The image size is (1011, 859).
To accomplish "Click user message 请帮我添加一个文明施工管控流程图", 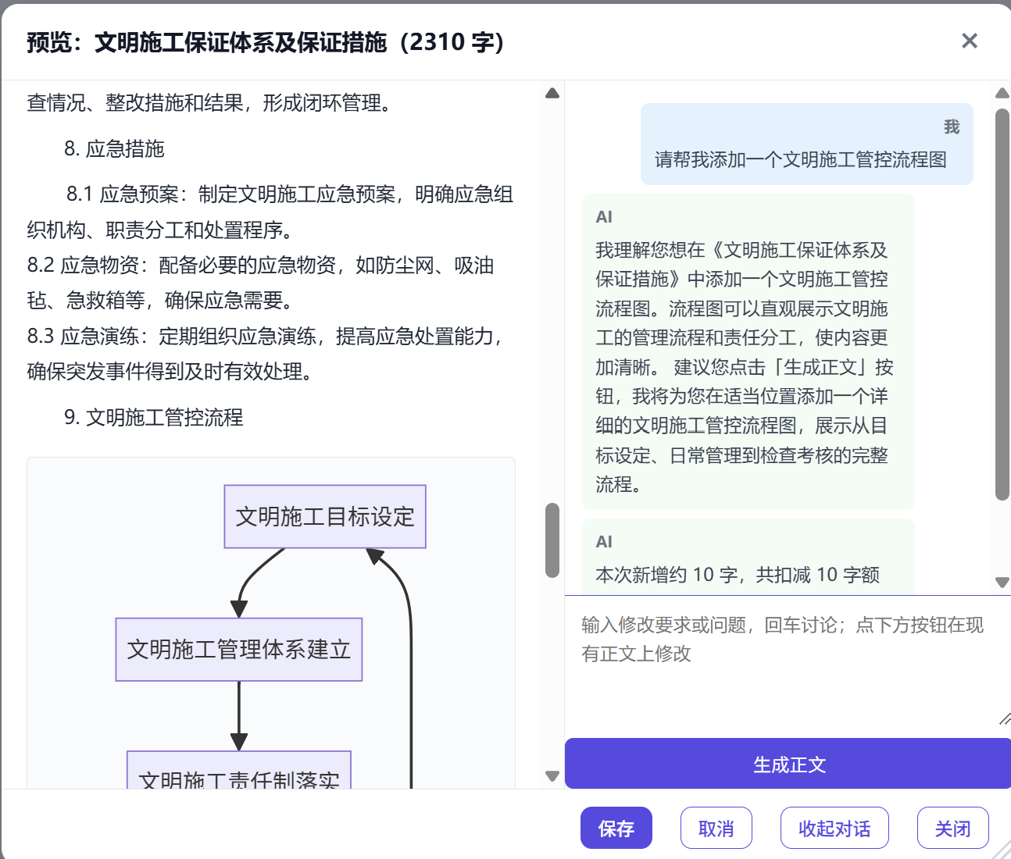I will pos(800,159).
